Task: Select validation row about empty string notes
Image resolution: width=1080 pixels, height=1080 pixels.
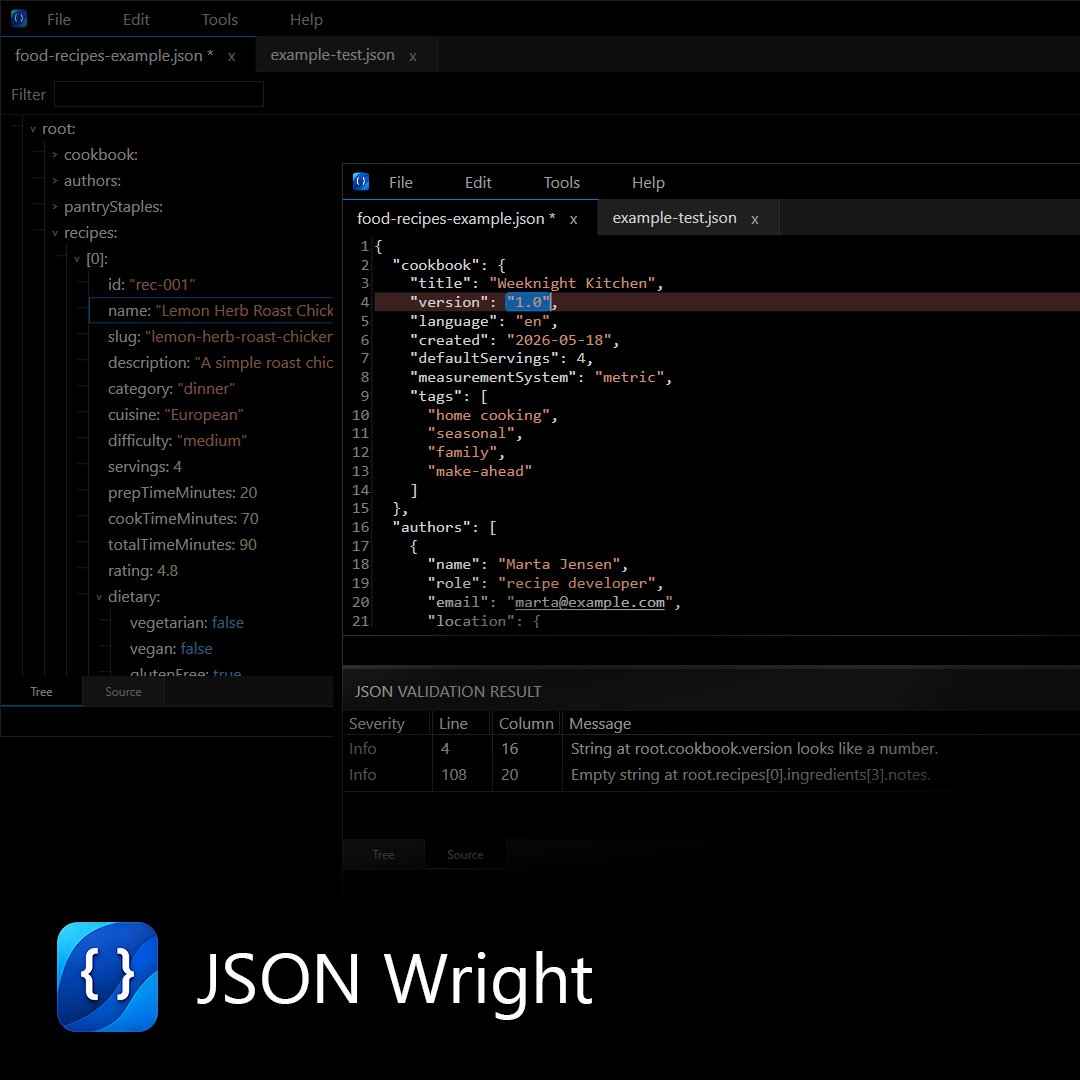Action: [x=711, y=775]
